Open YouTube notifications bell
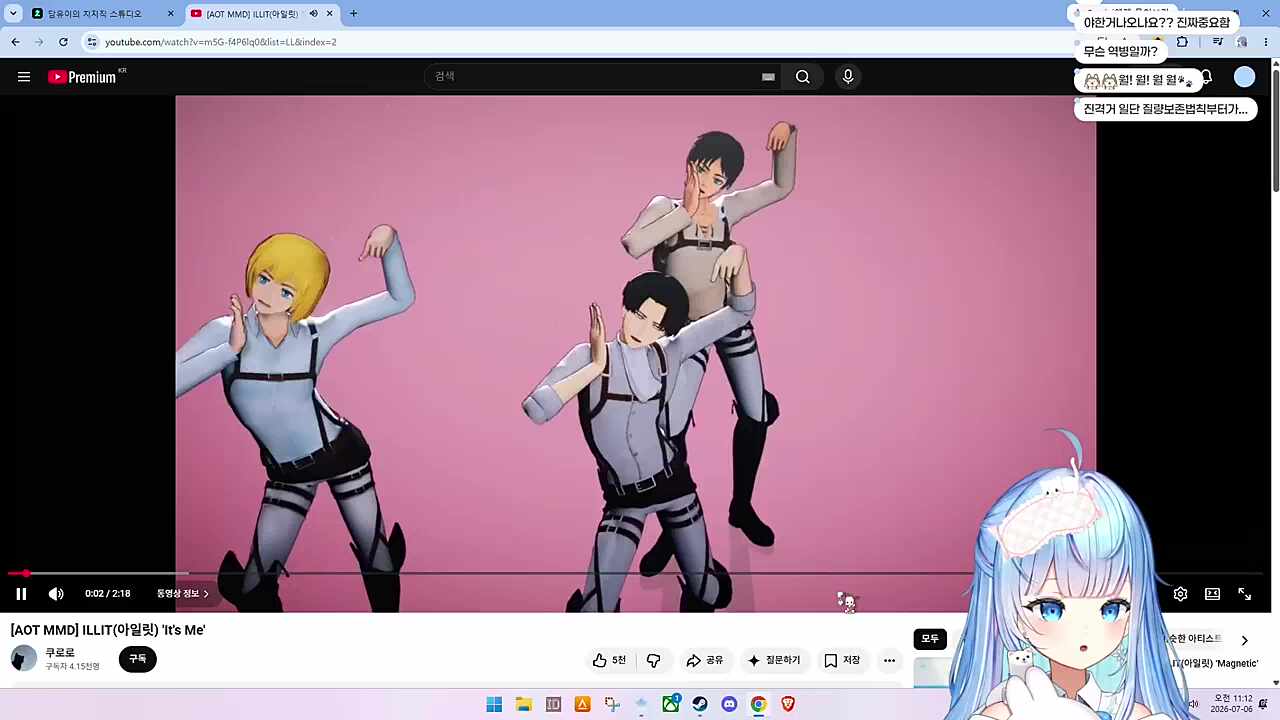 coord(1206,77)
